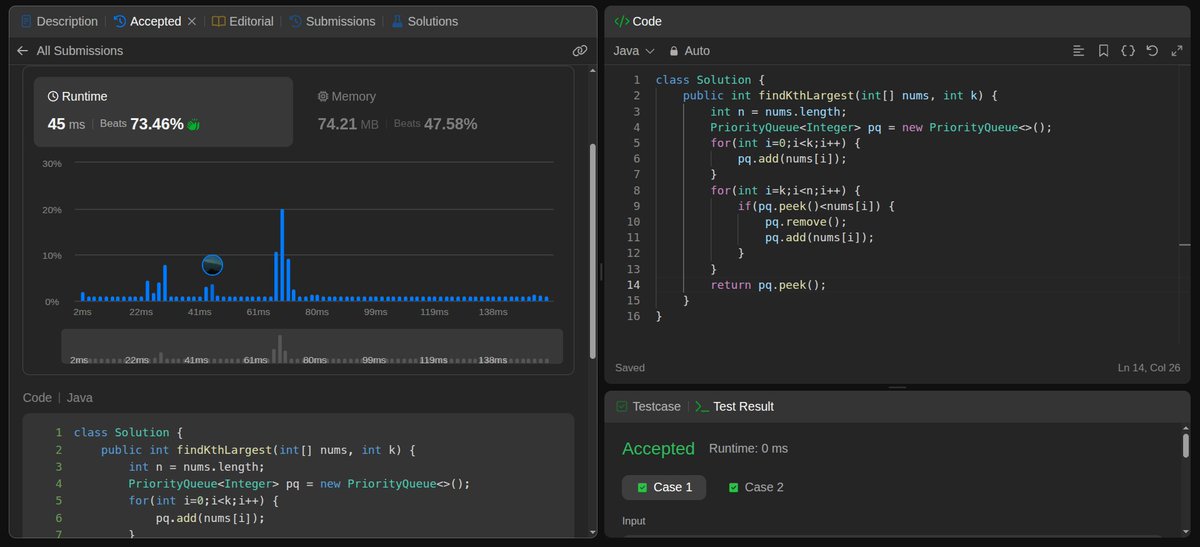Image resolution: width=1200 pixels, height=547 pixels.
Task: Click the back arrow icon
Action: tap(23, 50)
